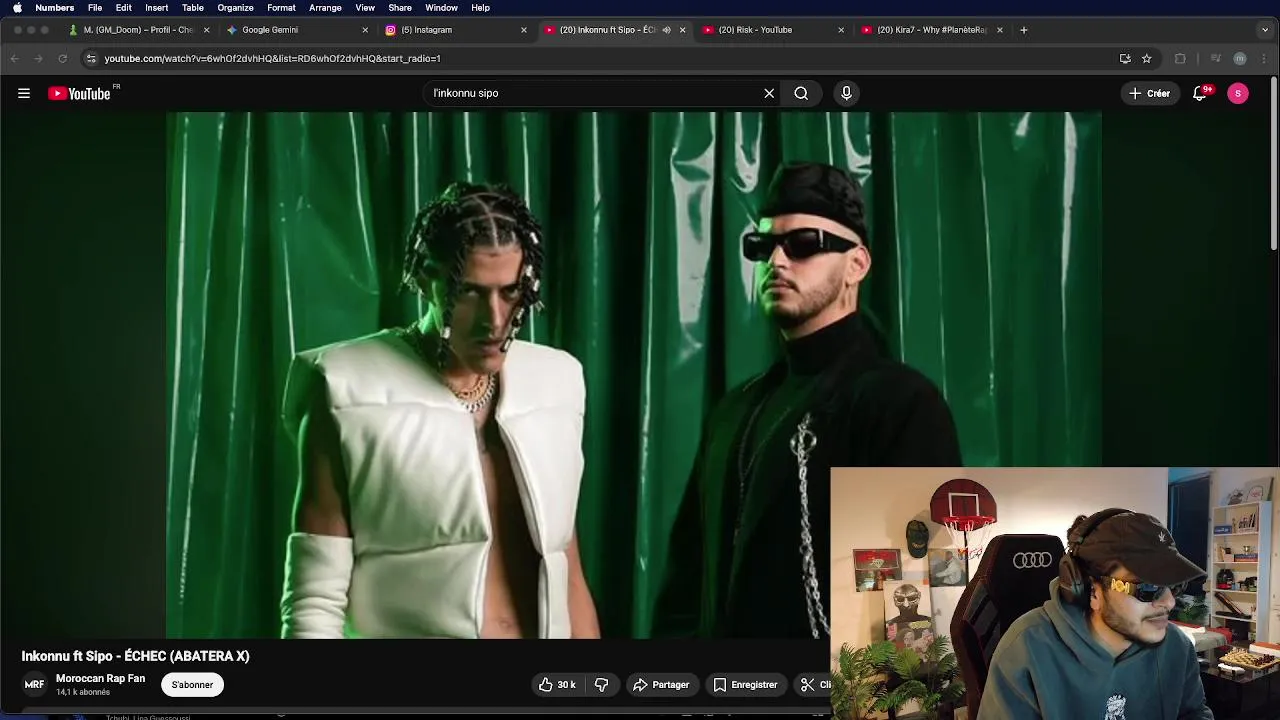
Task: Open a new browser tab with plus
Action: coord(1024,30)
